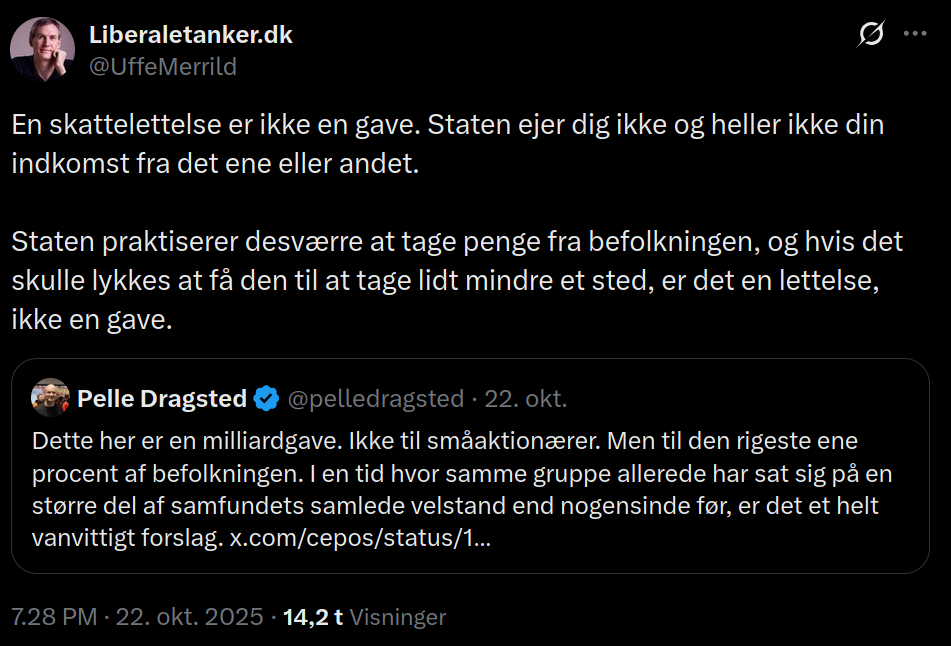Click the "7.28 PM" post time
This screenshot has width=951, height=646.
coord(52,617)
